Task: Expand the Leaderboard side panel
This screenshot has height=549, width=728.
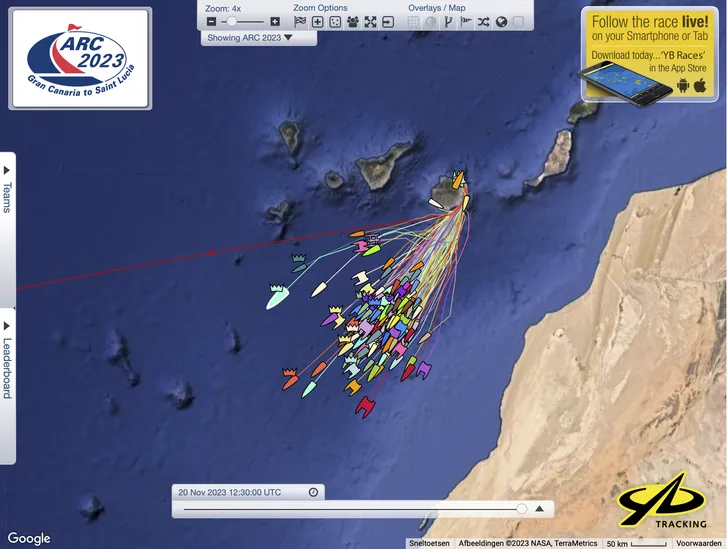Action: click(7, 360)
